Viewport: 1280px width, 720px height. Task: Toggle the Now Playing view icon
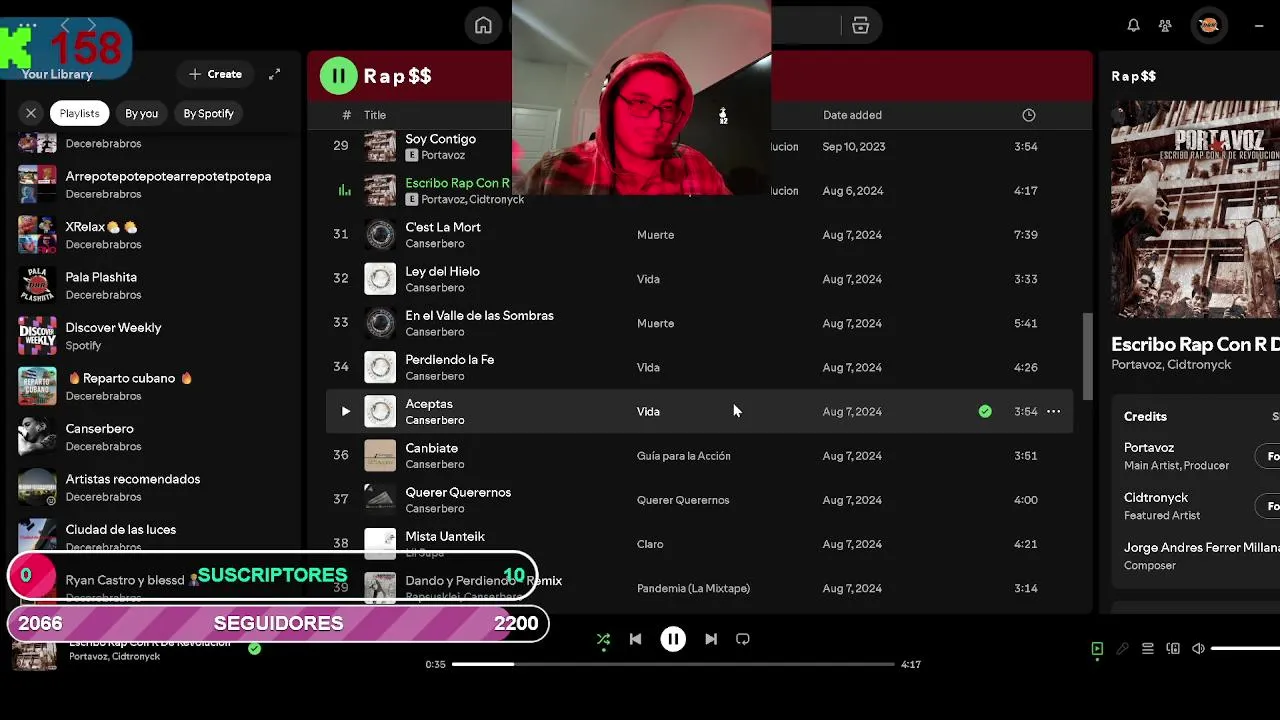pyautogui.click(x=1097, y=649)
